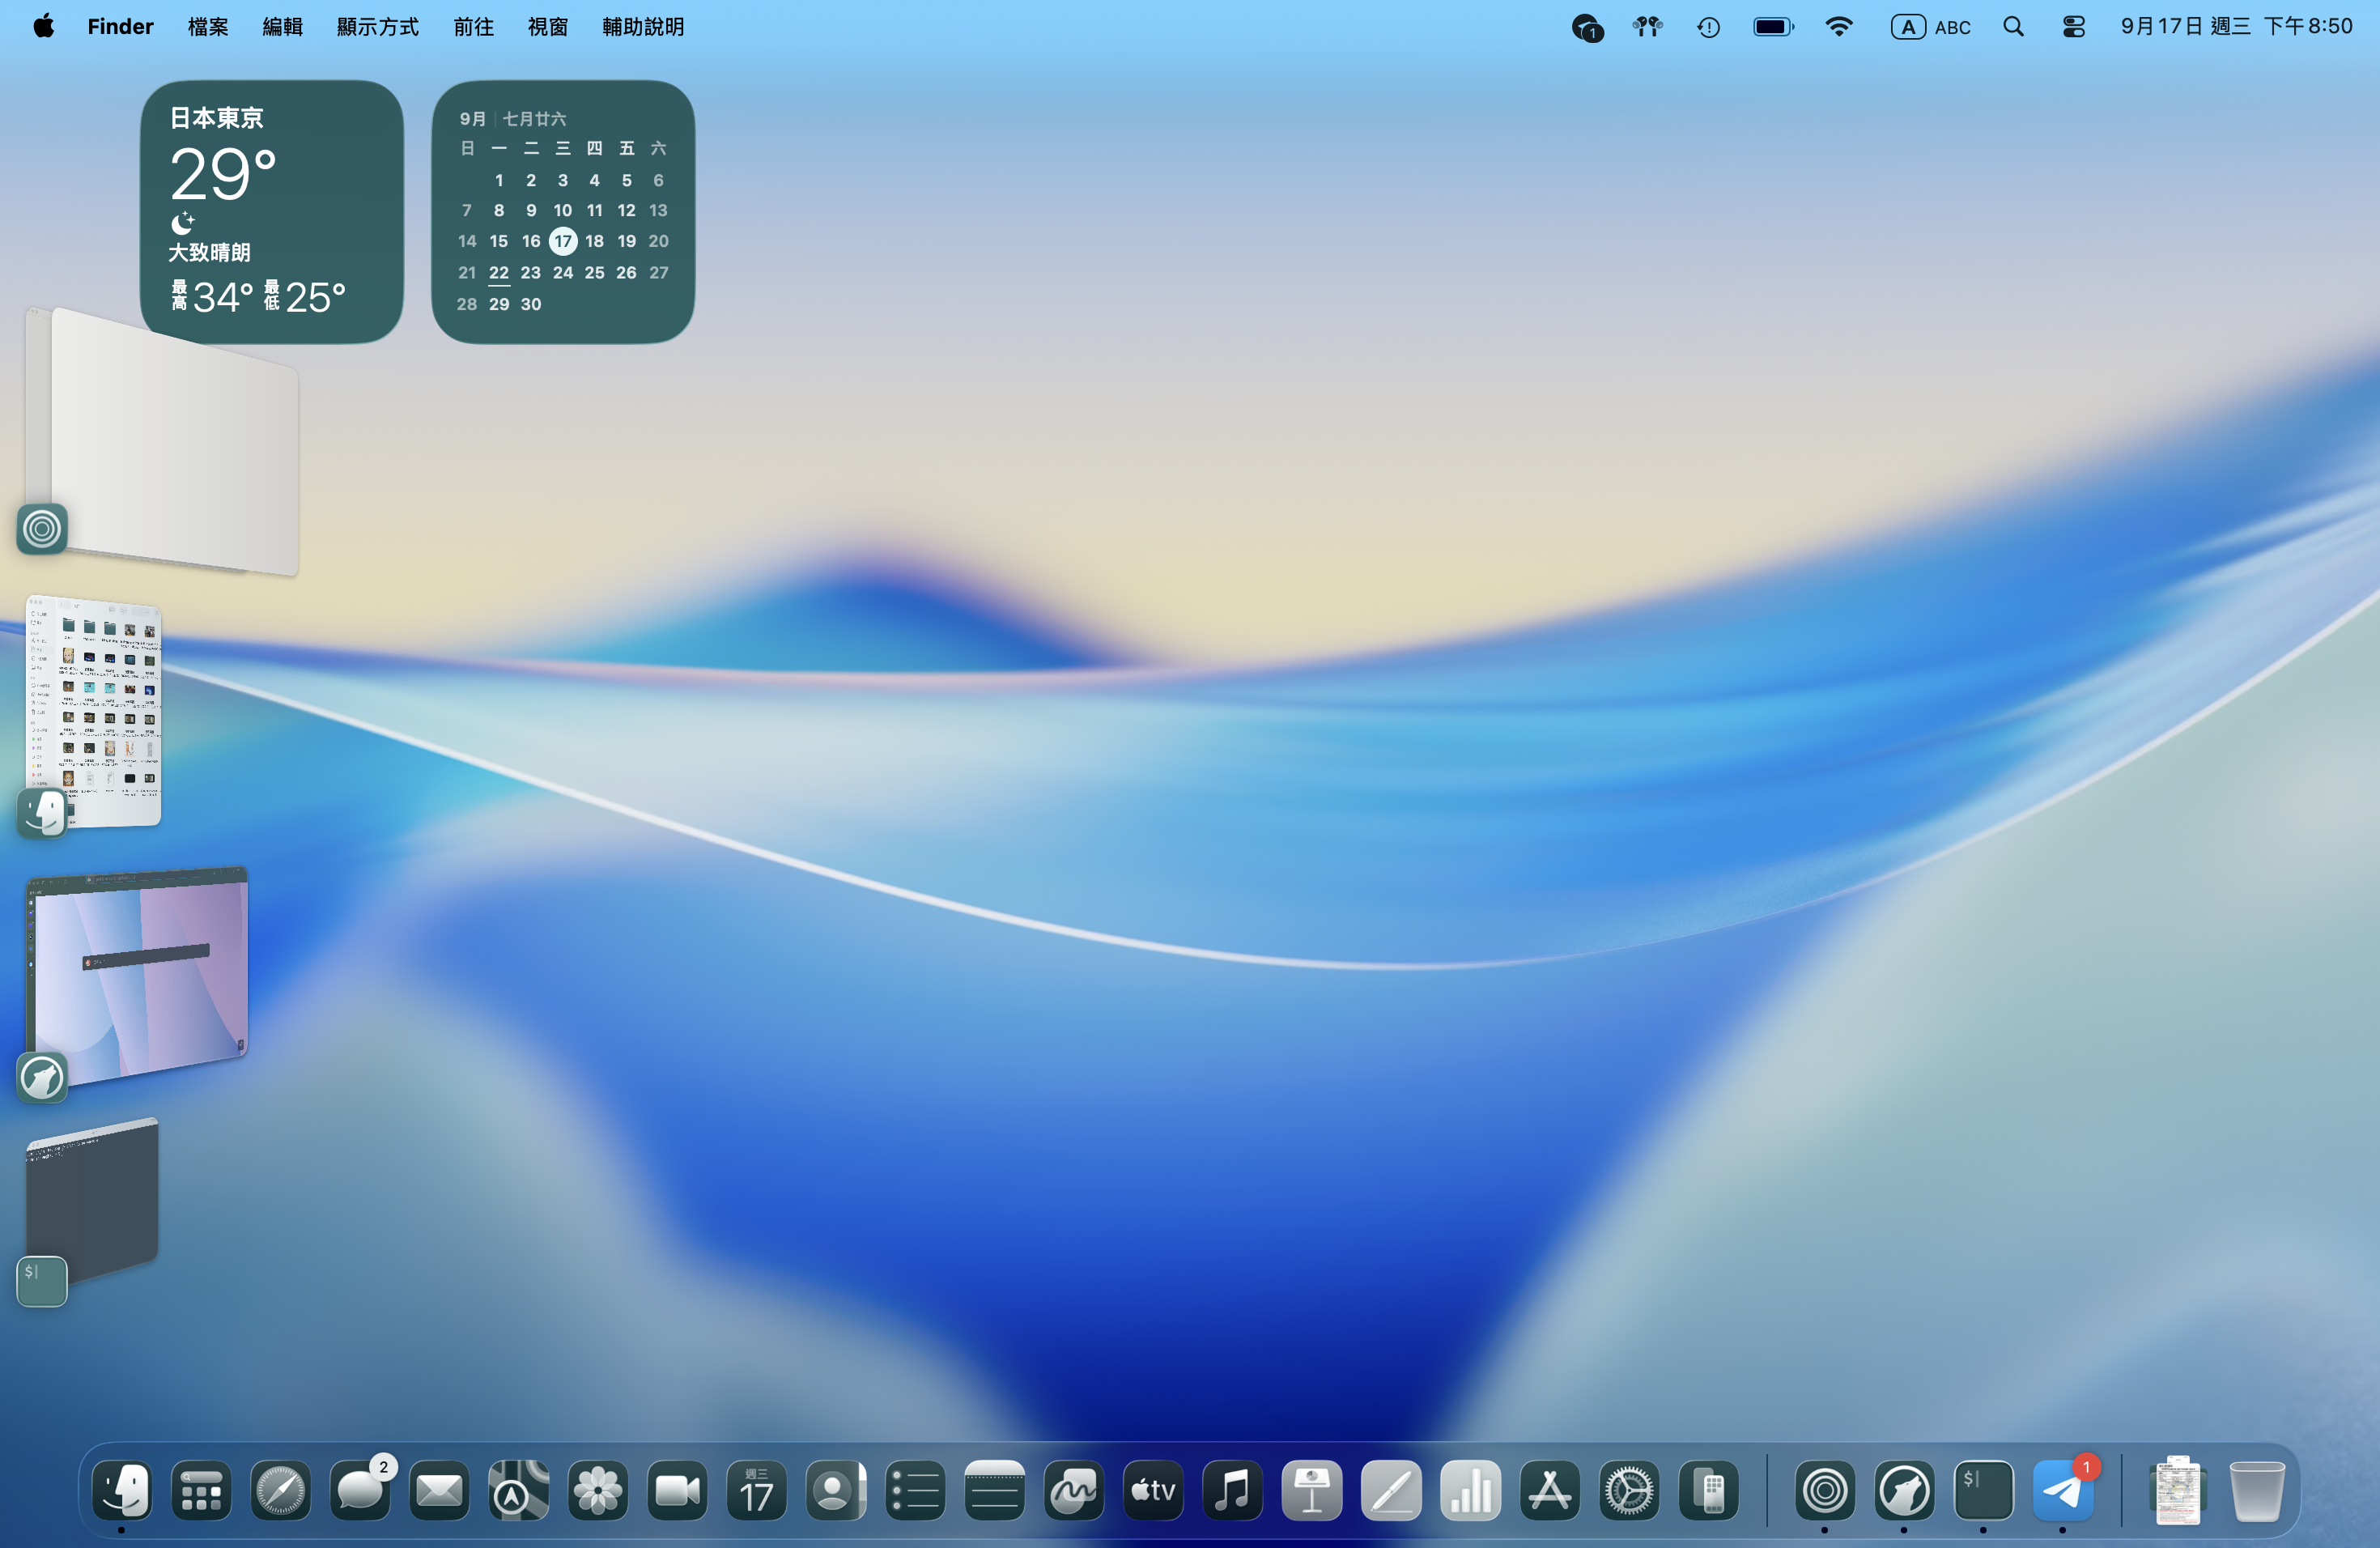This screenshot has height=1548, width=2380.
Task: Launch Freeform from the Dock
Action: 1074,1491
